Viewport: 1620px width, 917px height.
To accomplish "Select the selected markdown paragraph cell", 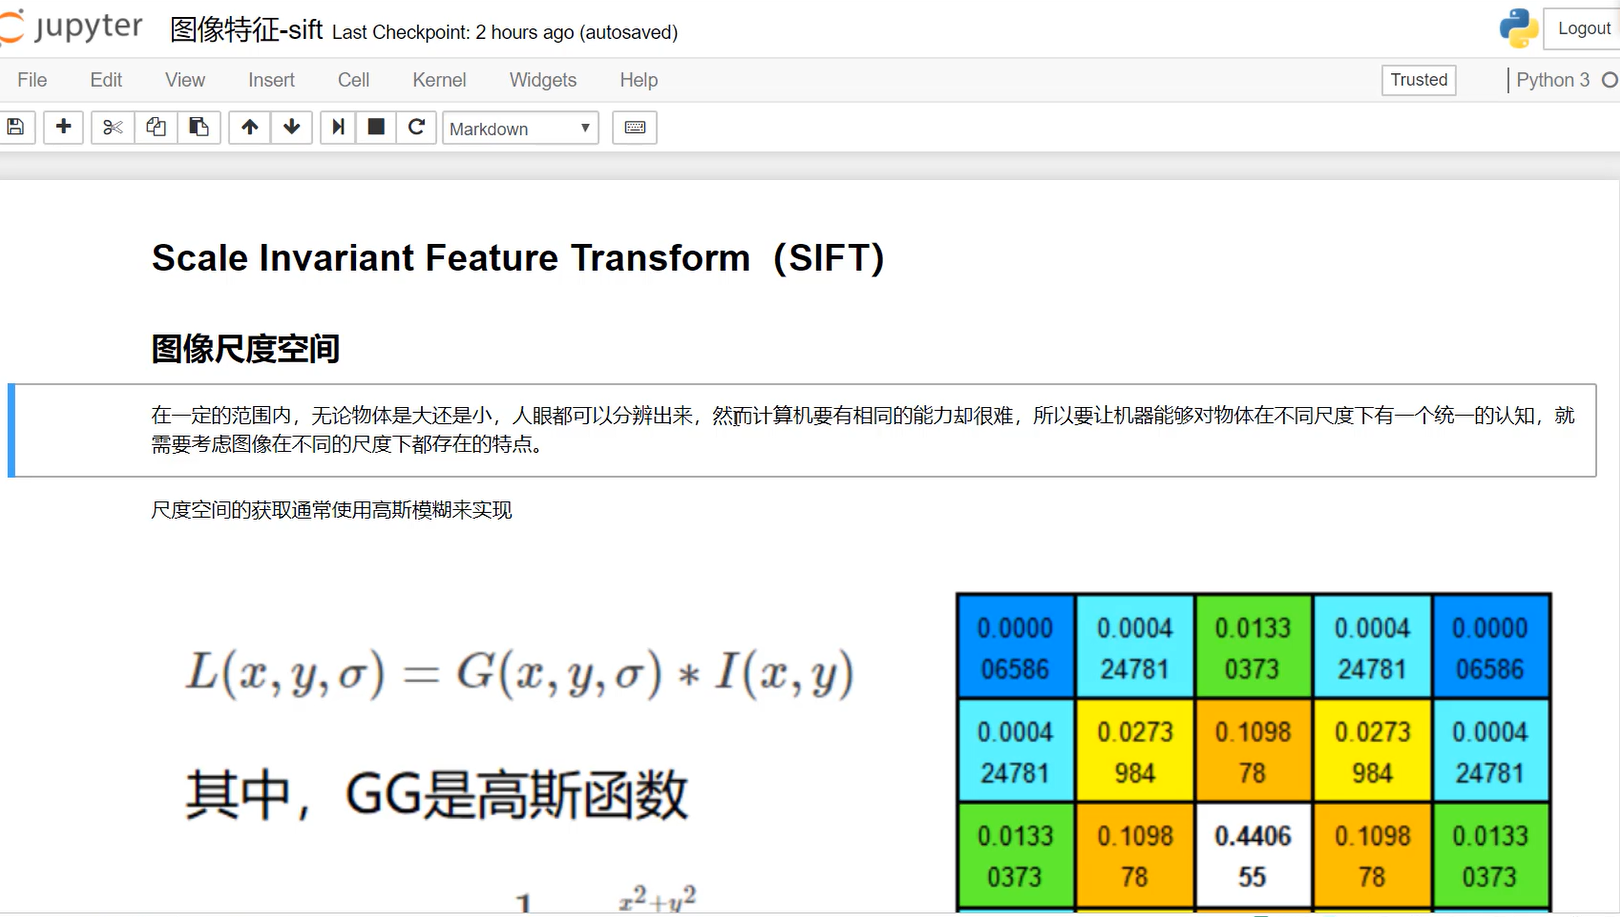I will point(802,430).
